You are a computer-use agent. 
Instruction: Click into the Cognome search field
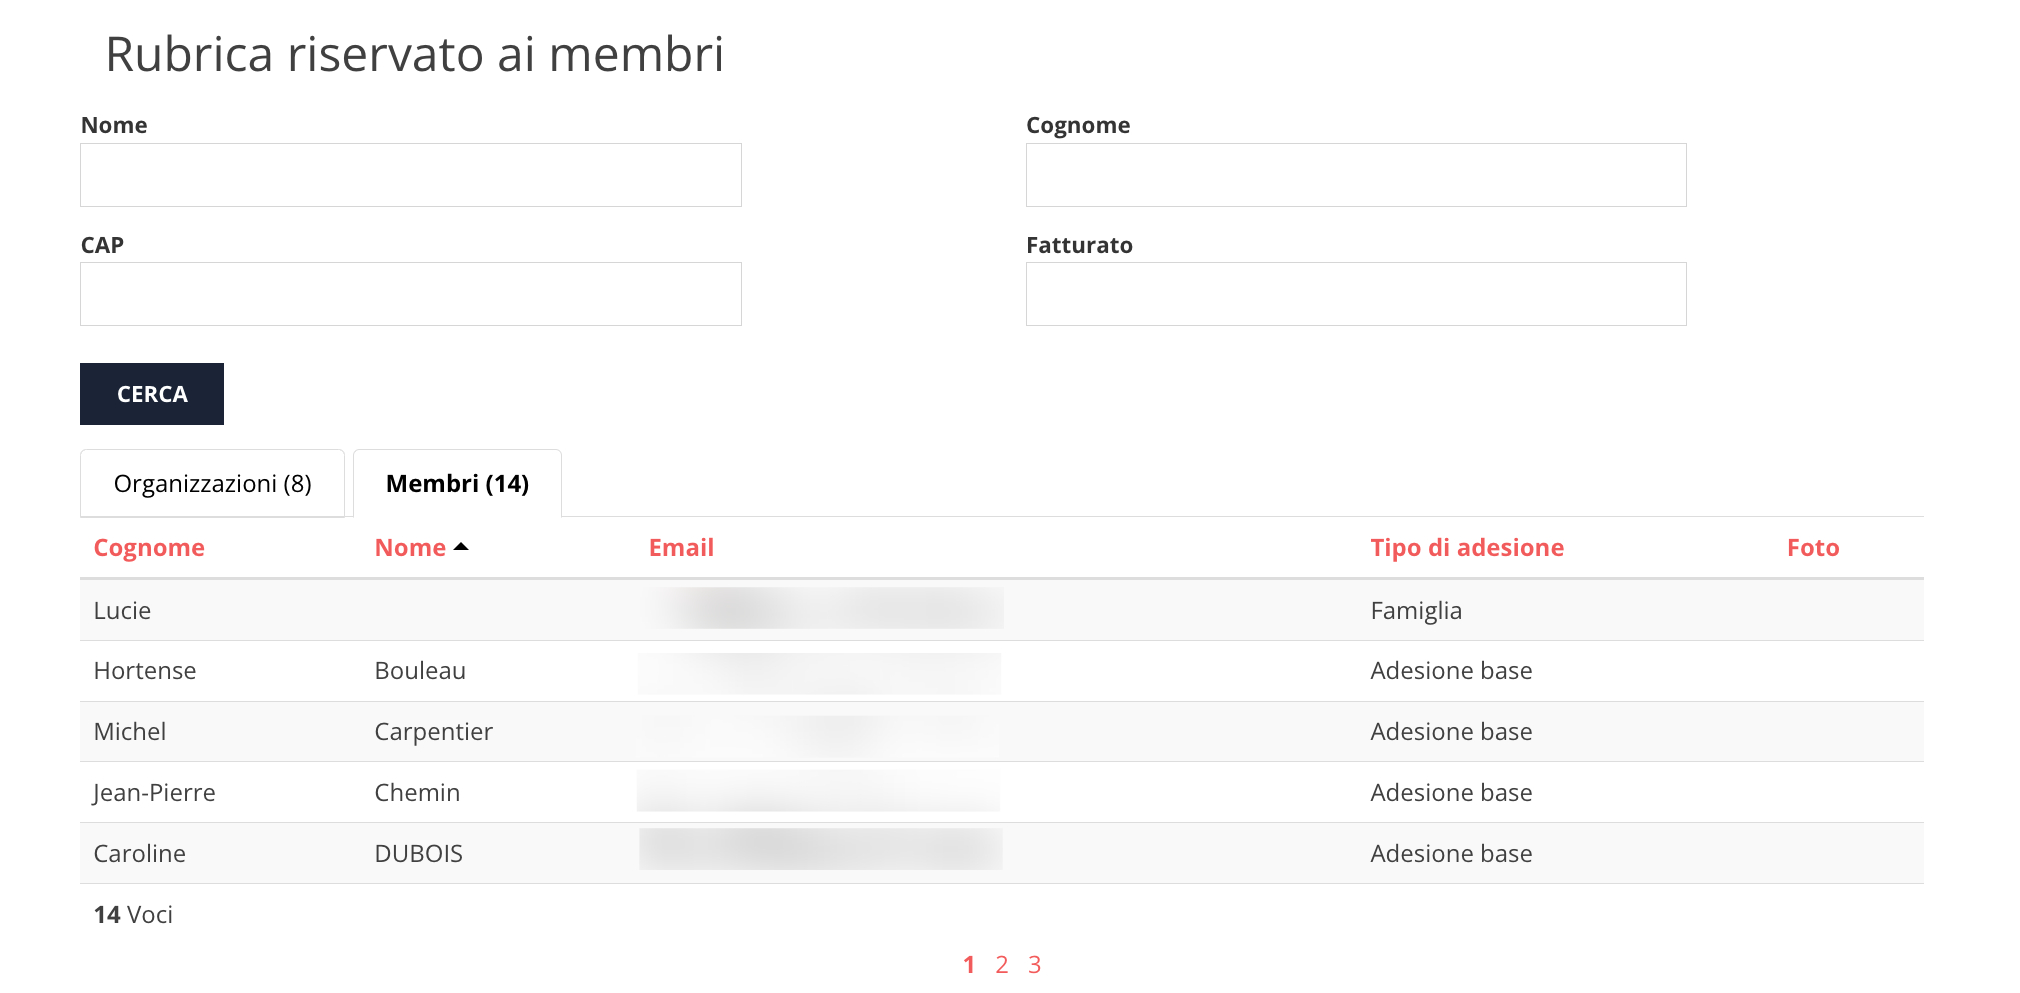1355,175
